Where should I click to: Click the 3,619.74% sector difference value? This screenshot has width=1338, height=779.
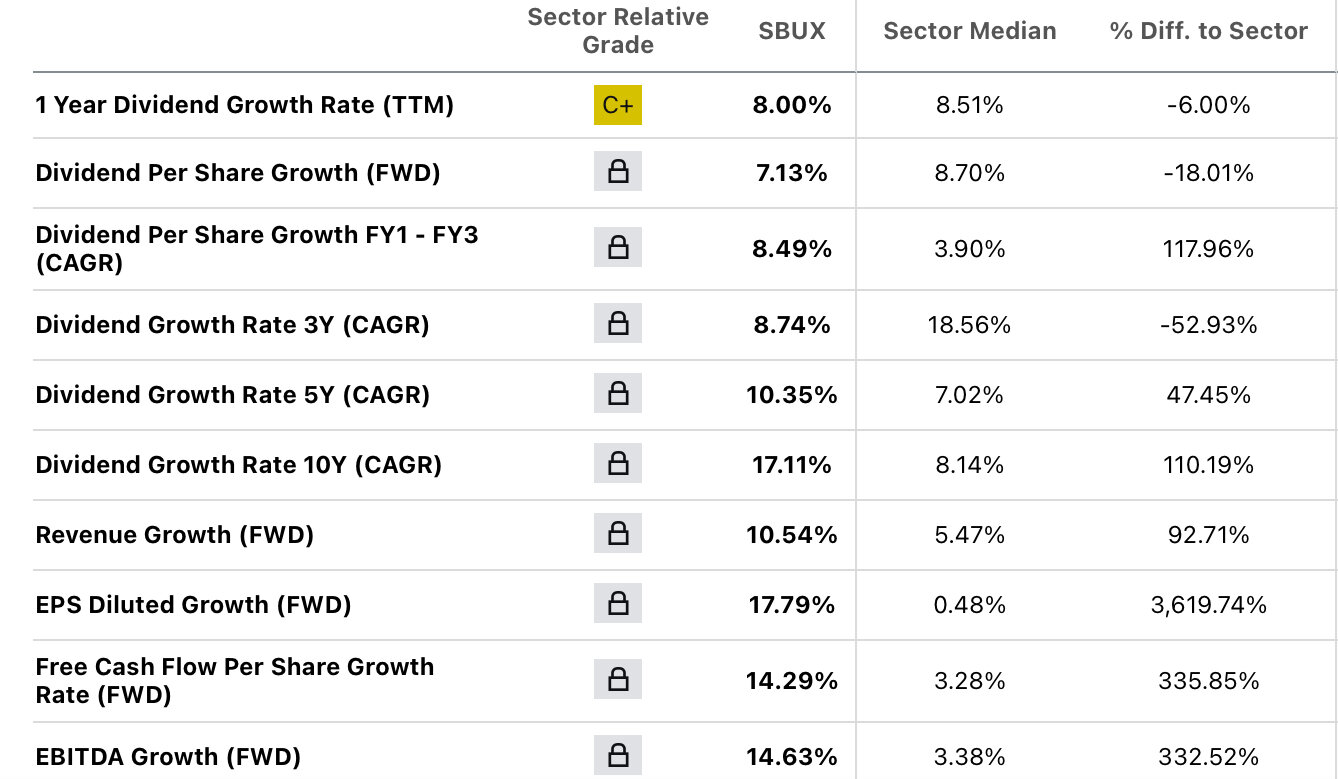[1208, 605]
